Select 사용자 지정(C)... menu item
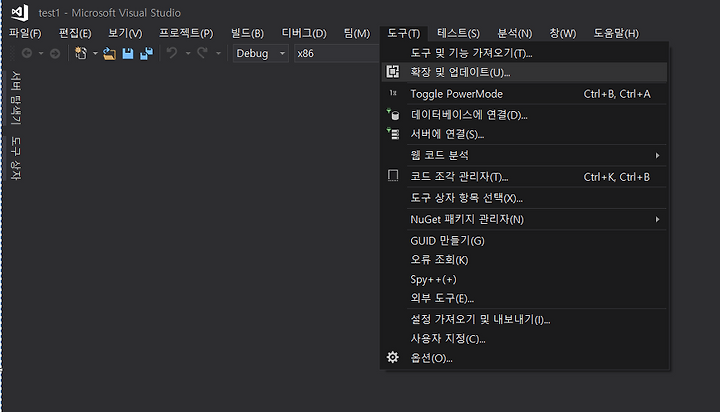 click(524, 339)
